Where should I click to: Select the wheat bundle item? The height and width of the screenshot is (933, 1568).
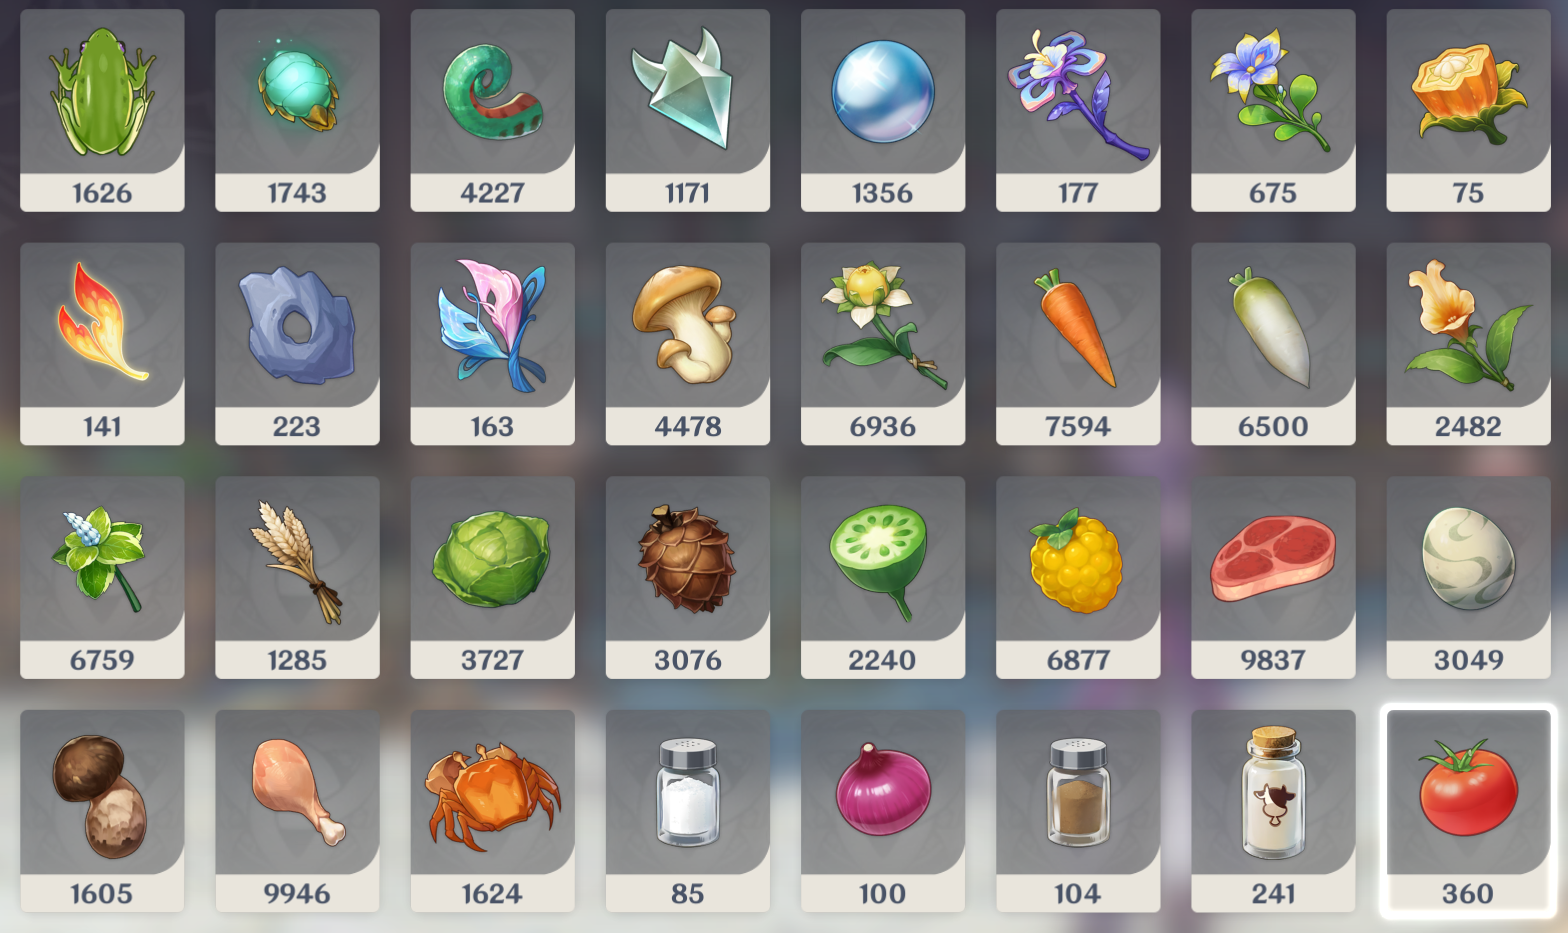297,577
